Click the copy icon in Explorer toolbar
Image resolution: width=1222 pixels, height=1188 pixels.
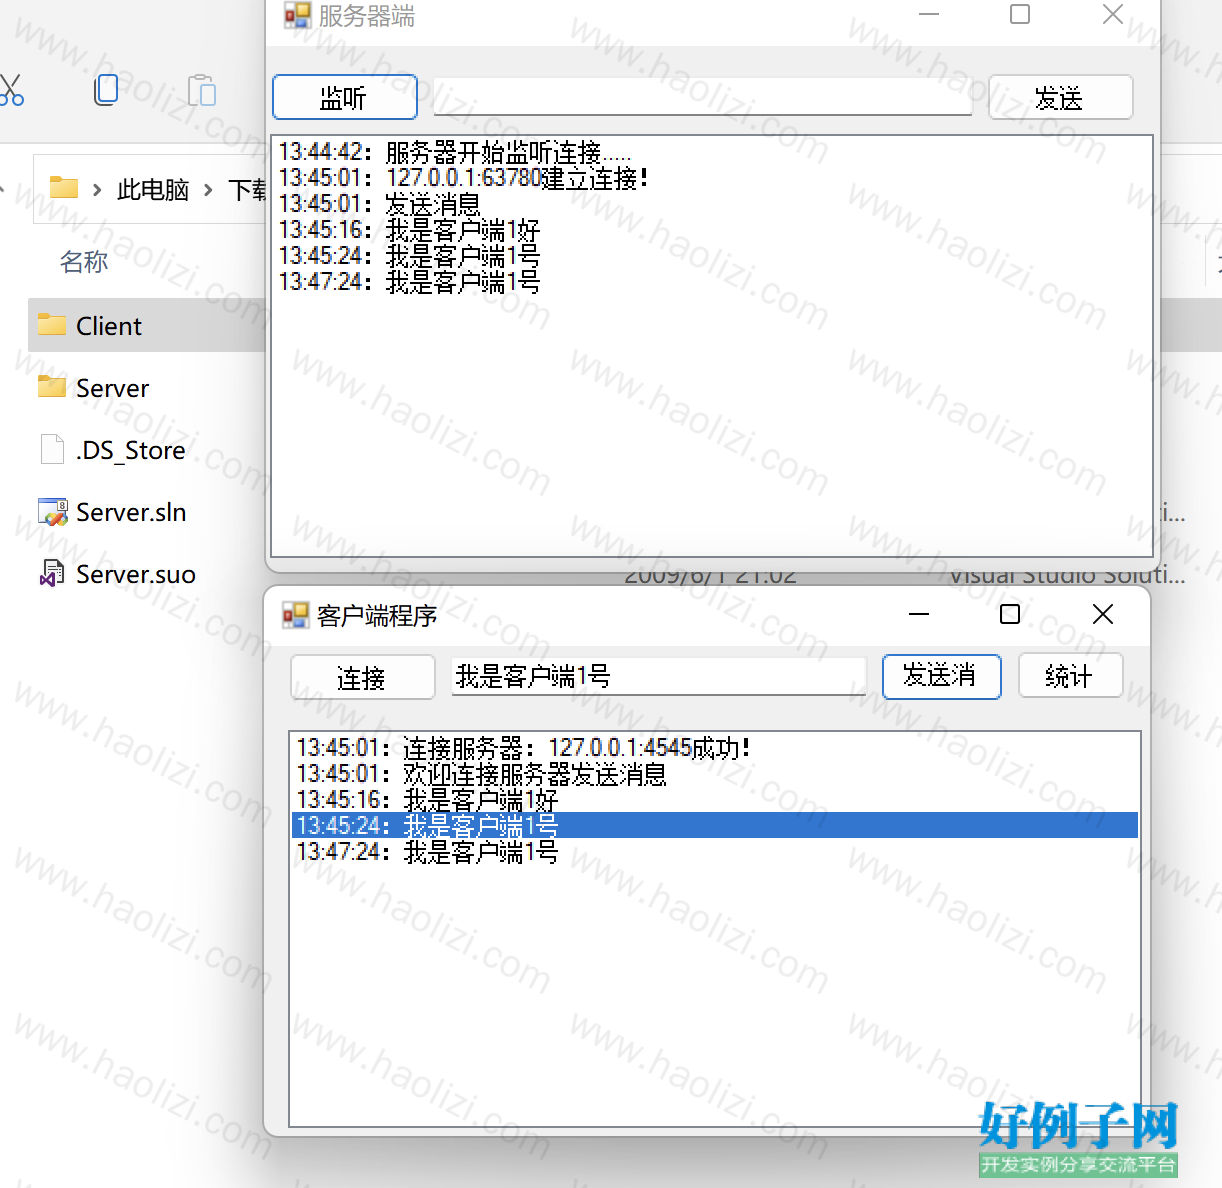pos(106,90)
